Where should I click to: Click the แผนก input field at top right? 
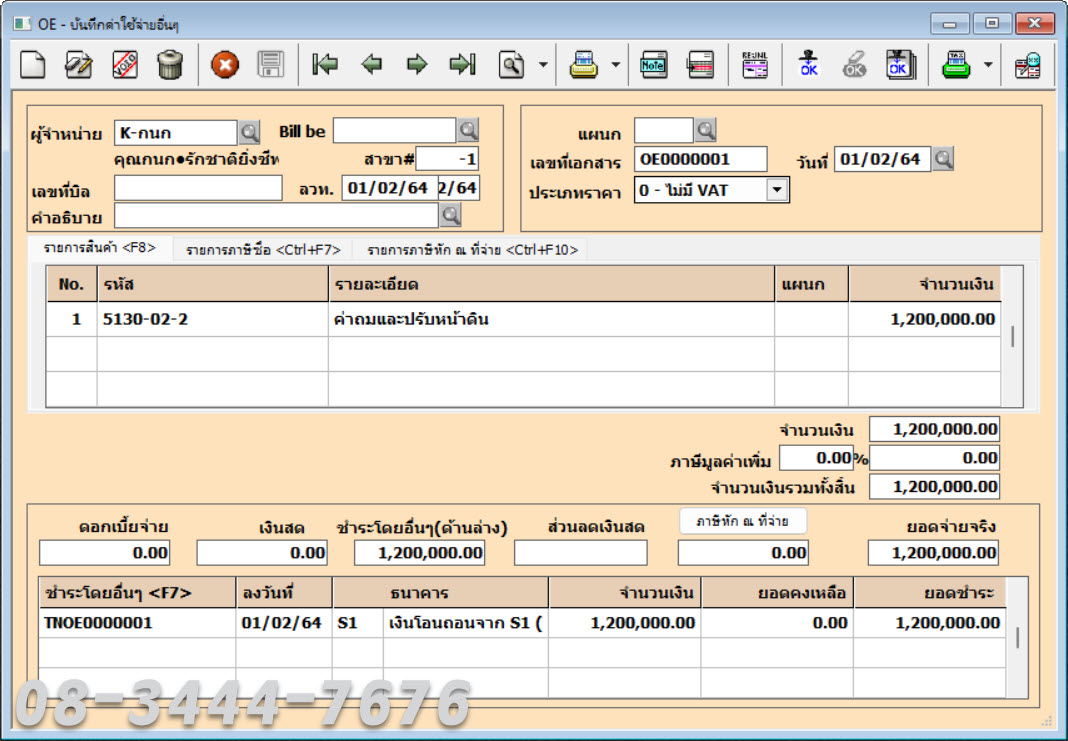coord(663,130)
